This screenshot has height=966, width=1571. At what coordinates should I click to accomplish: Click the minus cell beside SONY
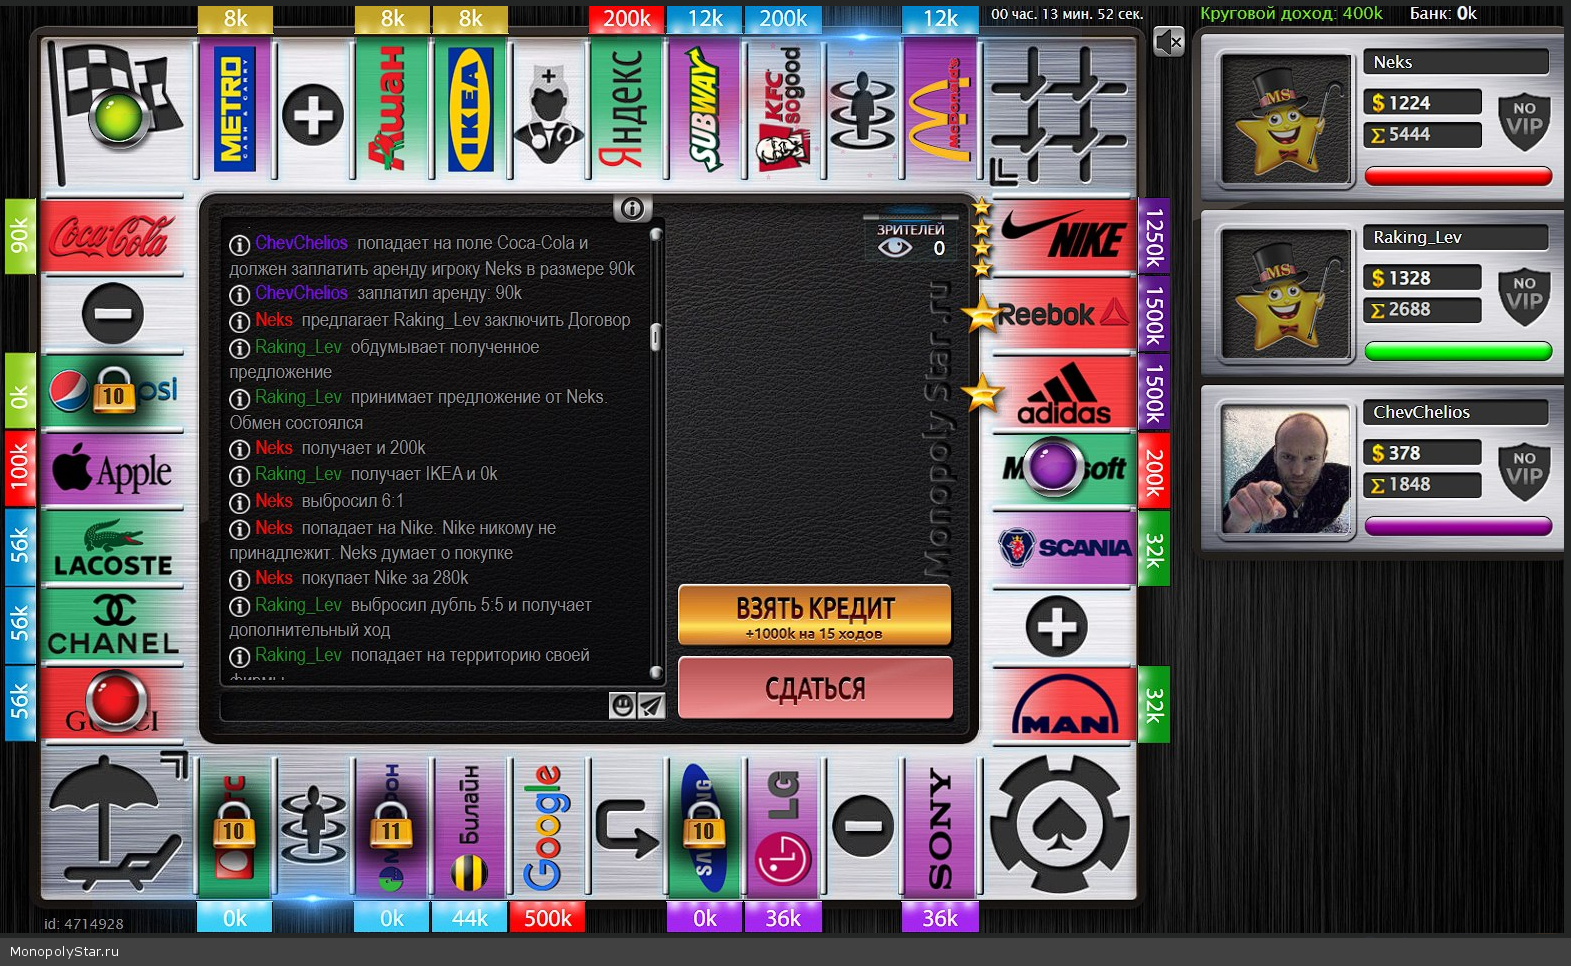pos(862,828)
